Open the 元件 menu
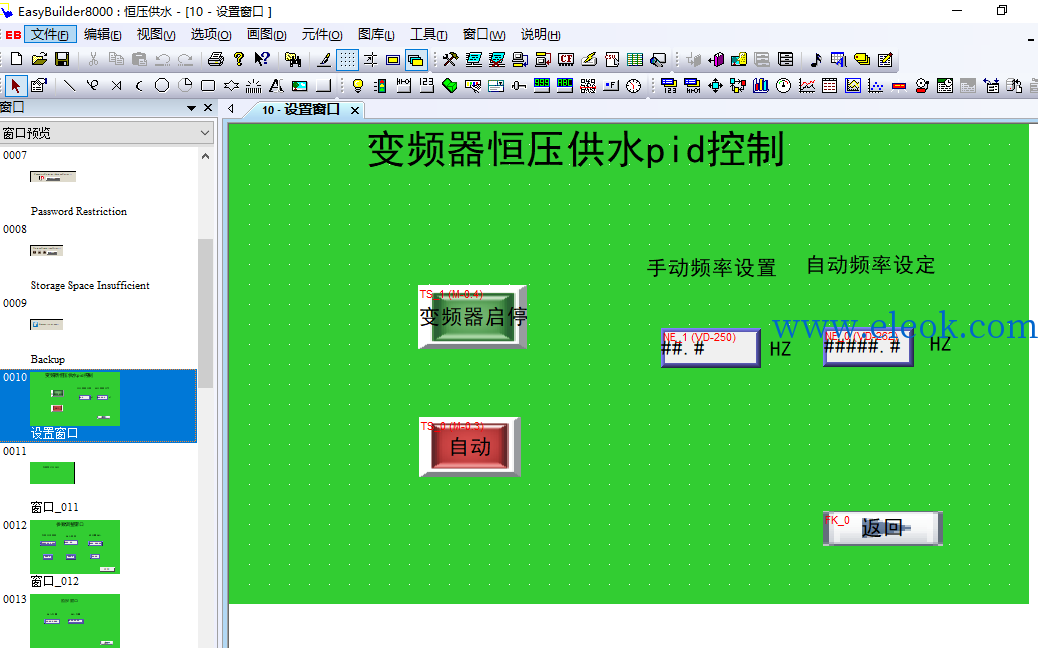 [x=322, y=34]
